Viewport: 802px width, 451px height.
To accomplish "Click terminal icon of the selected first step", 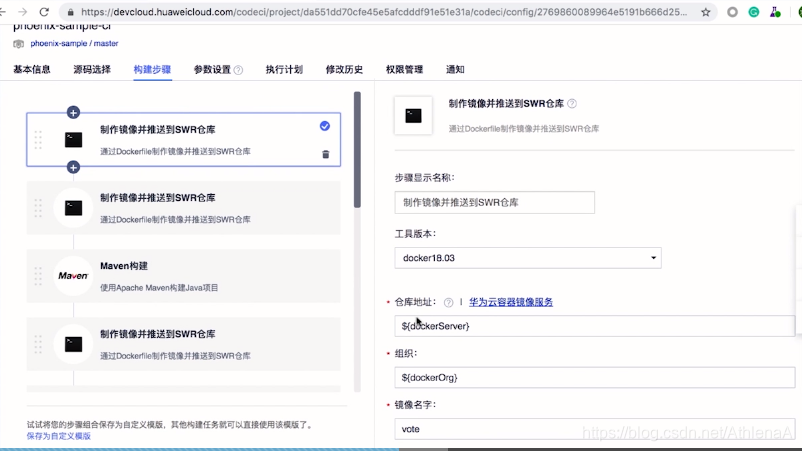I will (x=73, y=140).
